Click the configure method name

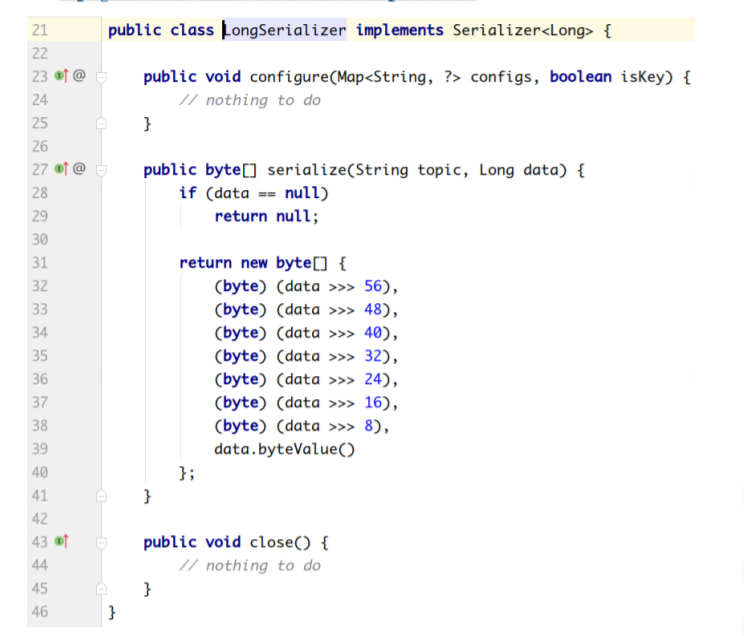pos(289,77)
